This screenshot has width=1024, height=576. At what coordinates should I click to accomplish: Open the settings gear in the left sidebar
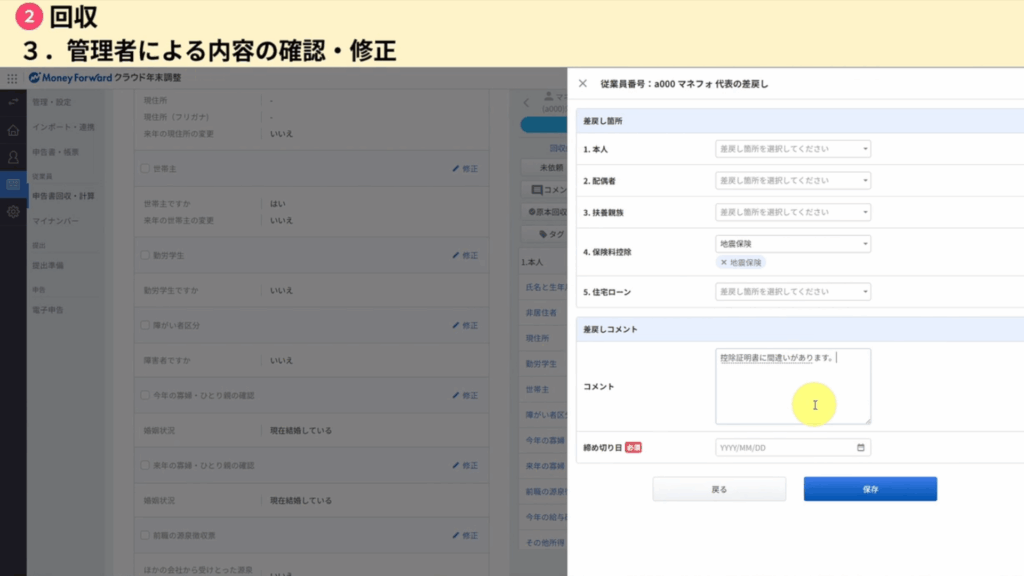[x=13, y=212]
